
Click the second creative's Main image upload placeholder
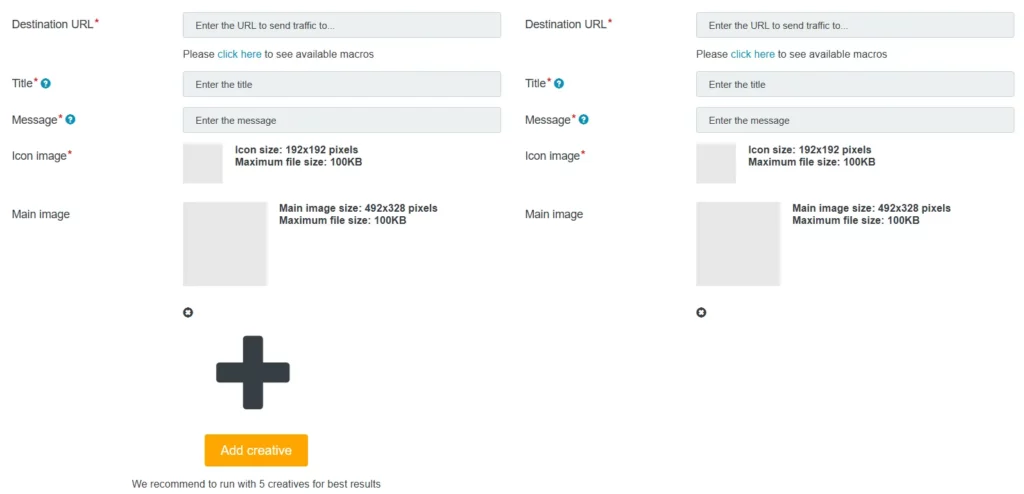click(738, 244)
